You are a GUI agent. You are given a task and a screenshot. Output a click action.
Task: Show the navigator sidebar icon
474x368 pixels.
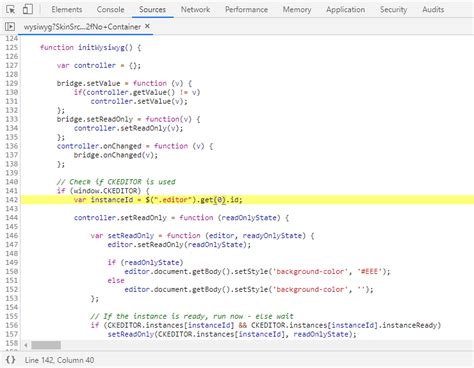pyautogui.click(x=10, y=26)
